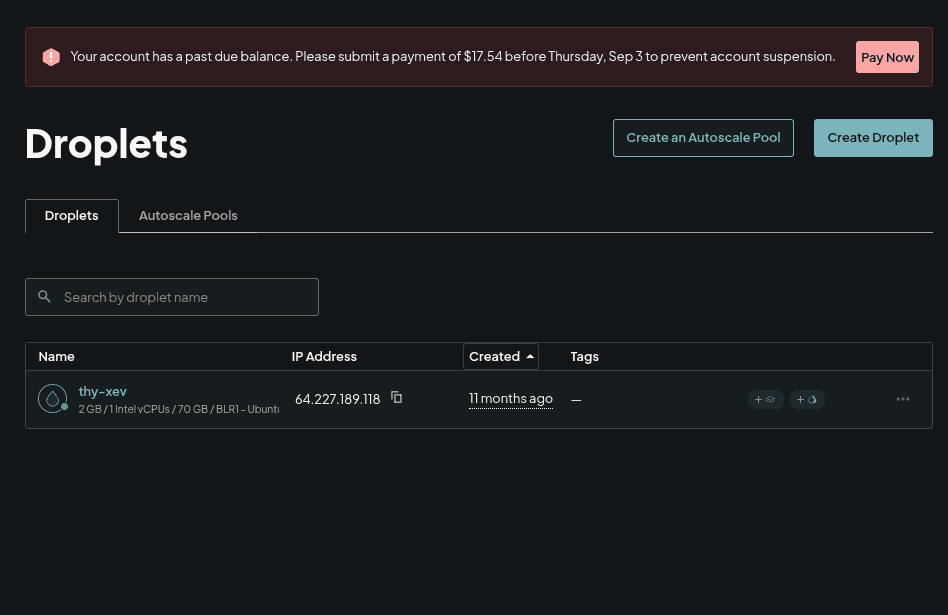The image size is (948, 615).
Task: Click the IP Address column header
Action: coord(324,357)
